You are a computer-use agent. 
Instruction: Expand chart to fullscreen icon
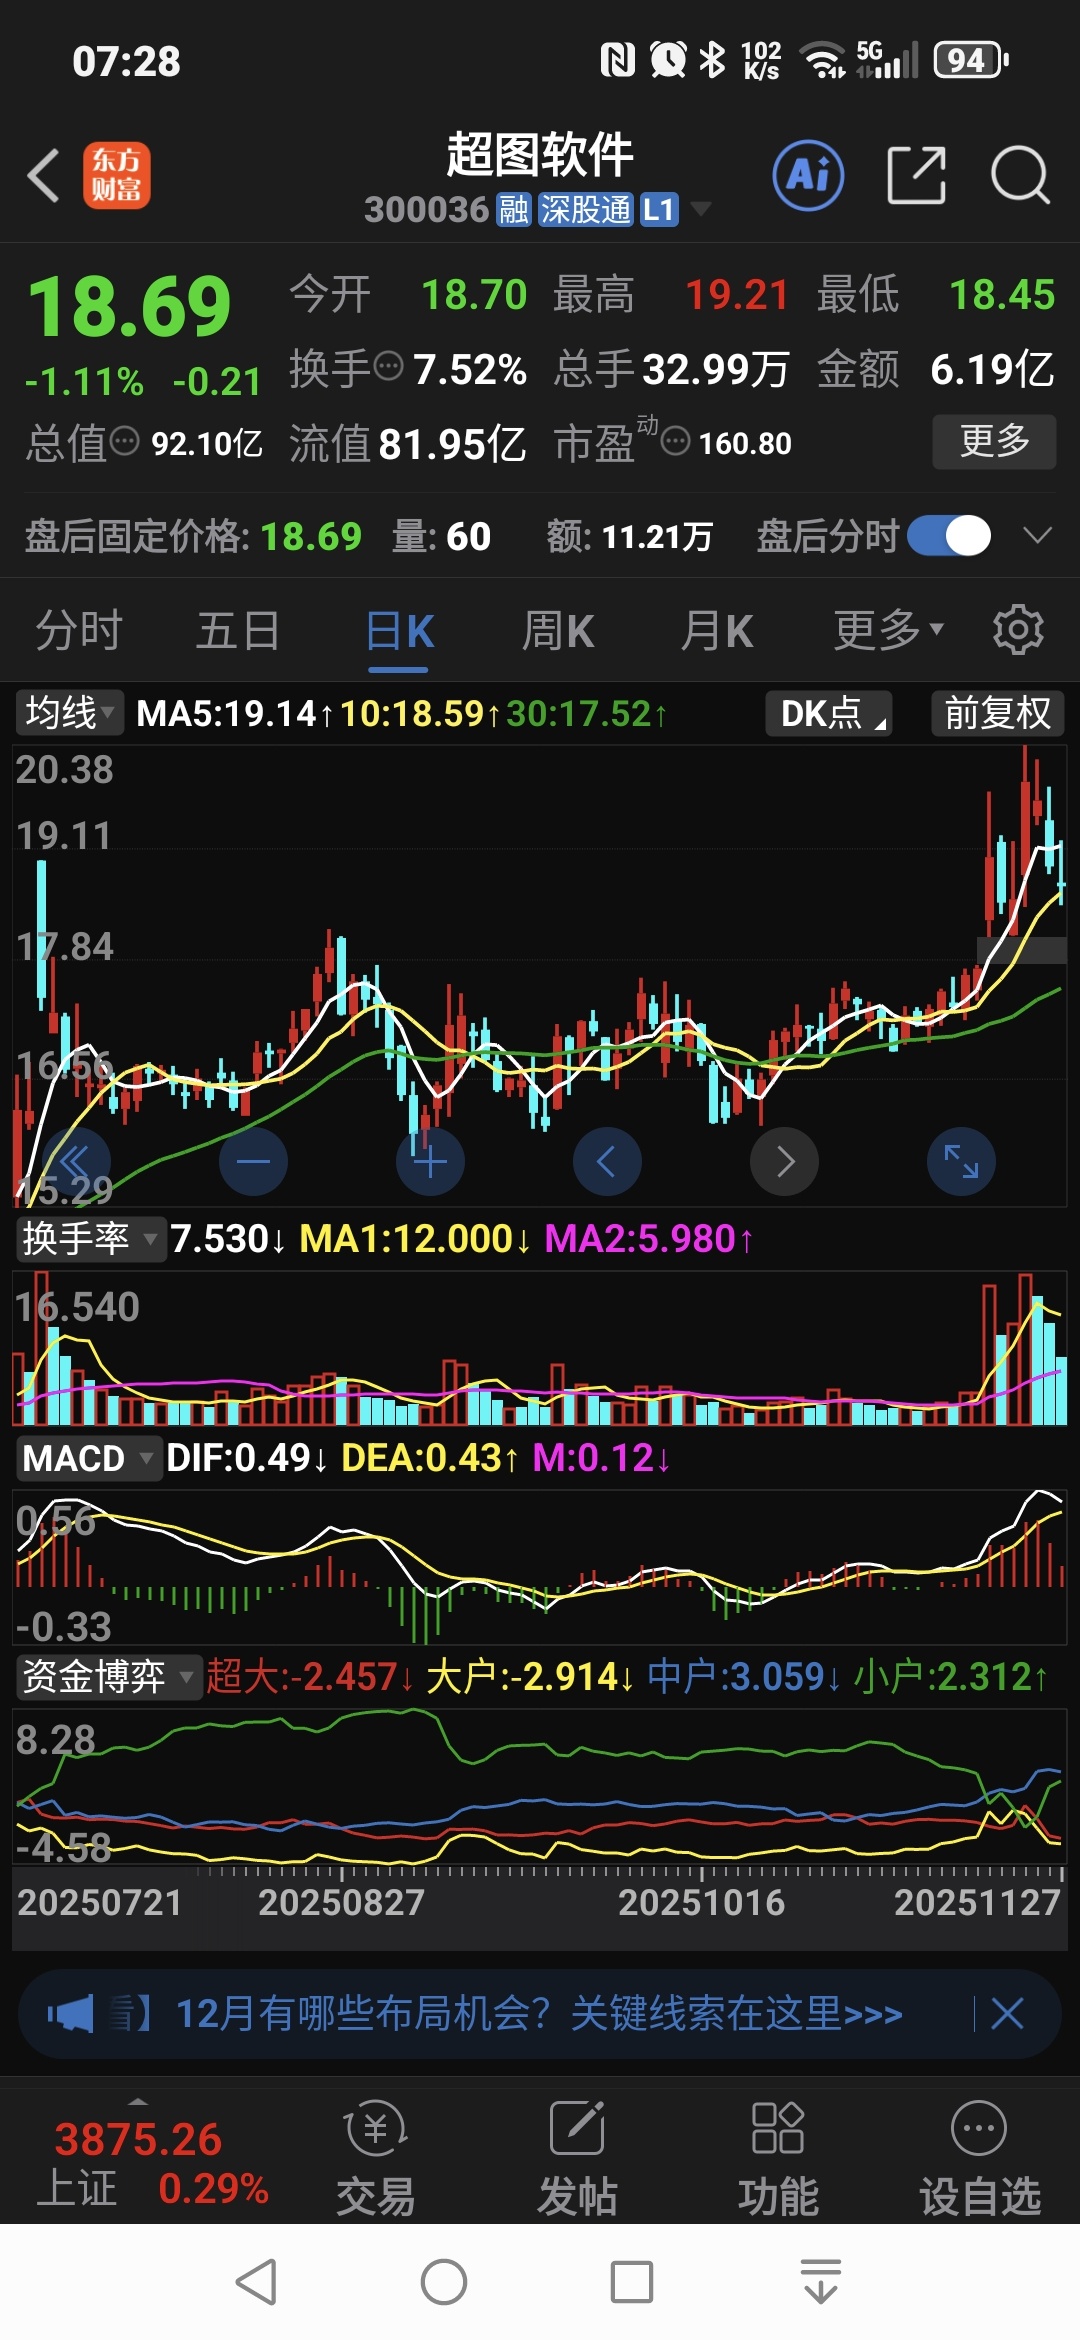click(961, 1161)
